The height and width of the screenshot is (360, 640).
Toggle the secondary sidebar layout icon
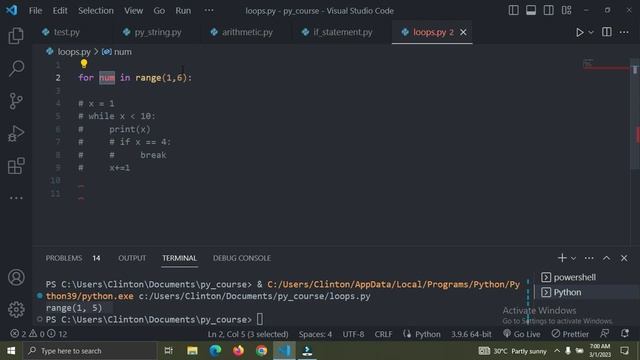click(549, 10)
